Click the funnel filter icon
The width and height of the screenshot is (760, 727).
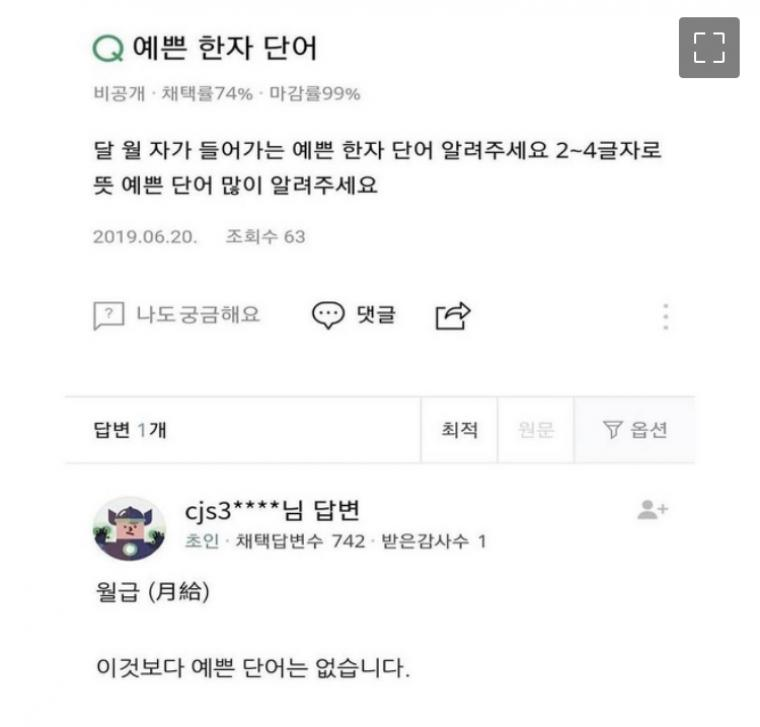tap(612, 429)
